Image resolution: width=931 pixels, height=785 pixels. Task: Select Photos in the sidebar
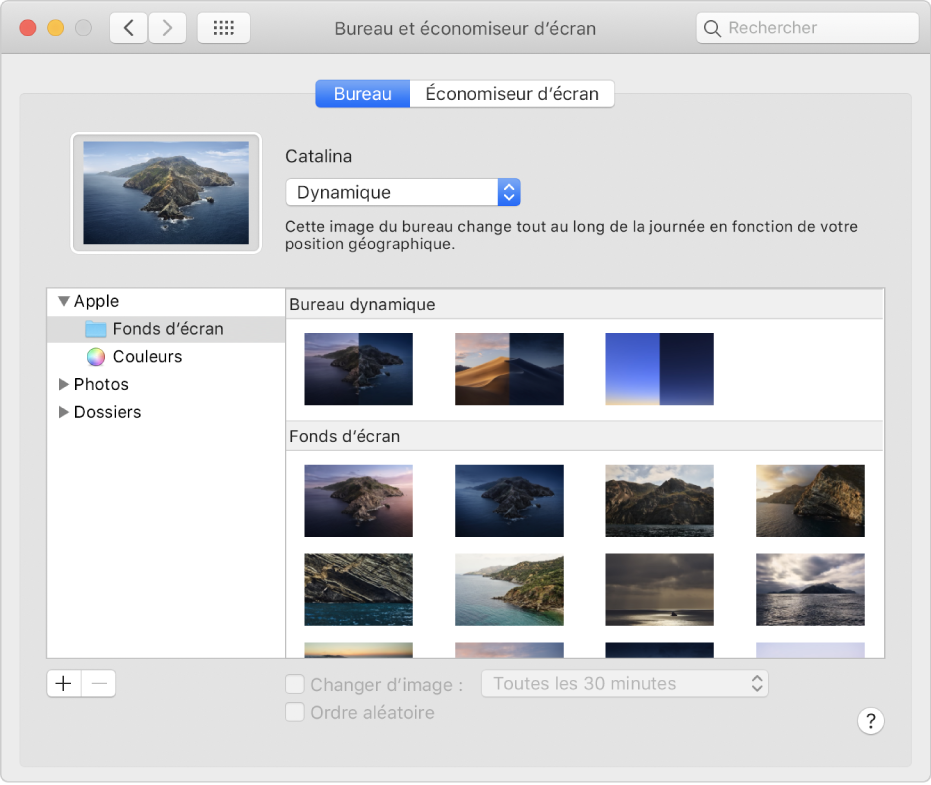coord(166,384)
